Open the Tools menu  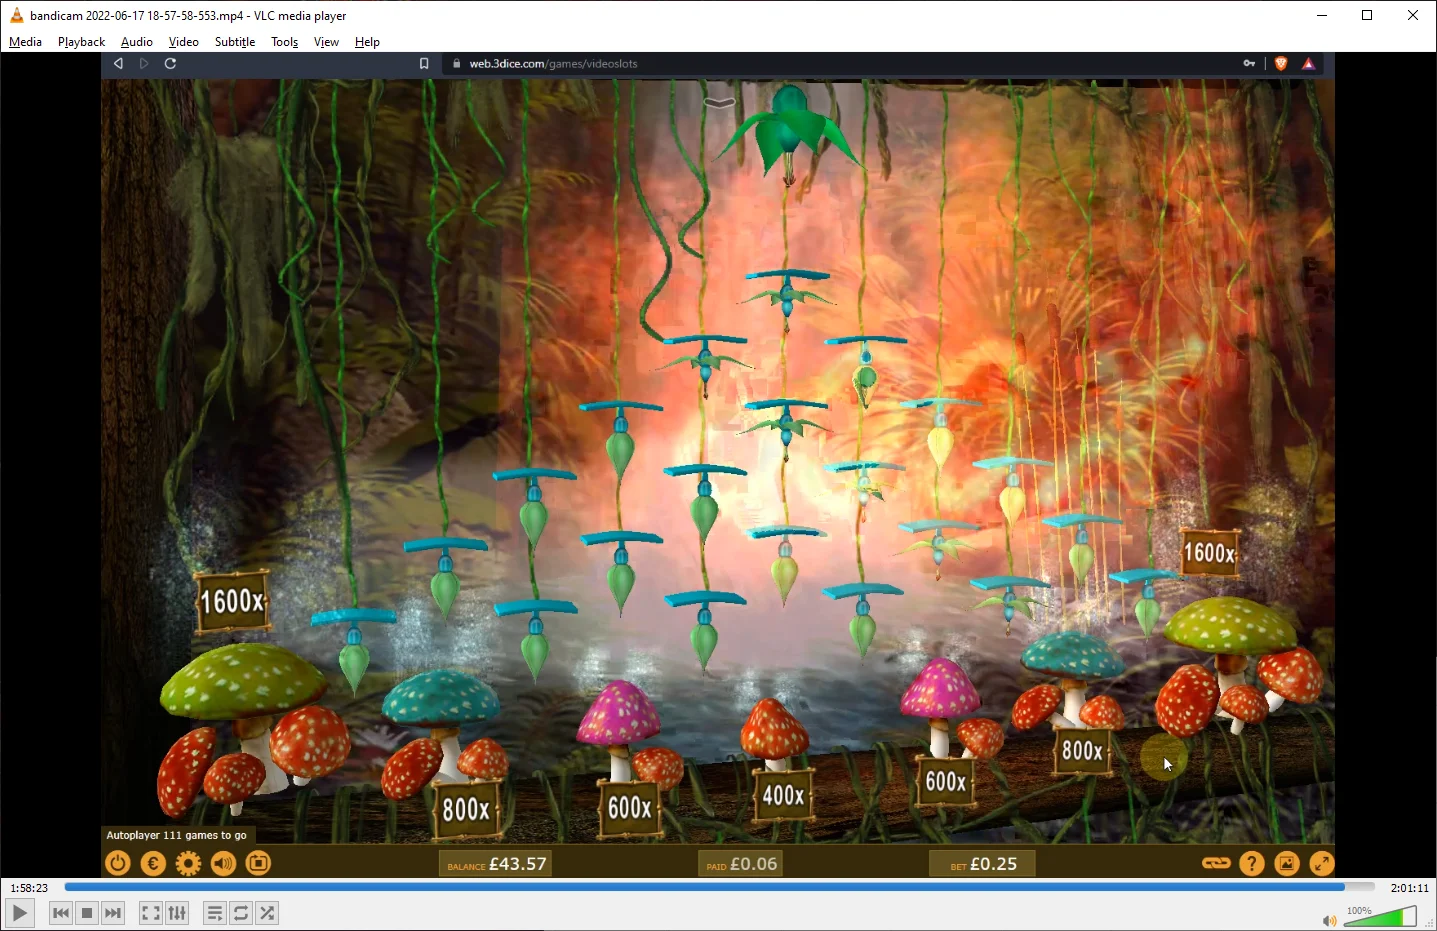tap(285, 42)
